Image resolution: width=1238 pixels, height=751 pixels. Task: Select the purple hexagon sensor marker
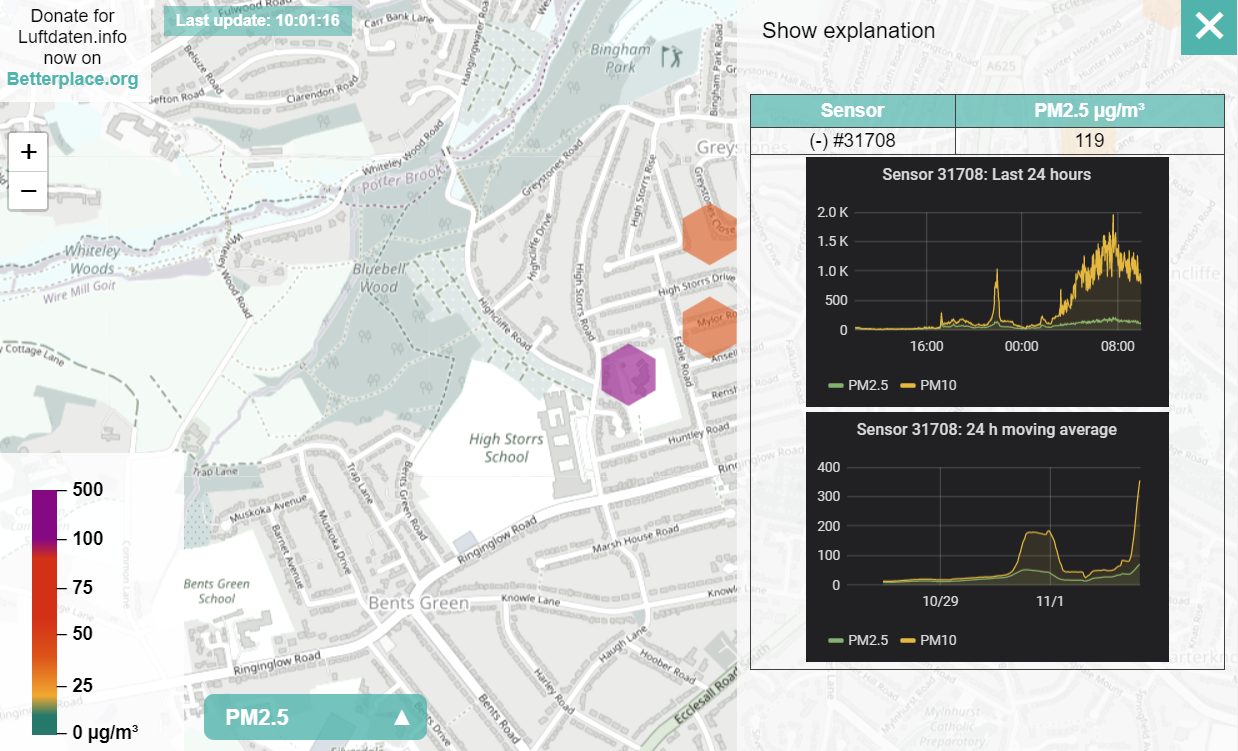pos(628,374)
